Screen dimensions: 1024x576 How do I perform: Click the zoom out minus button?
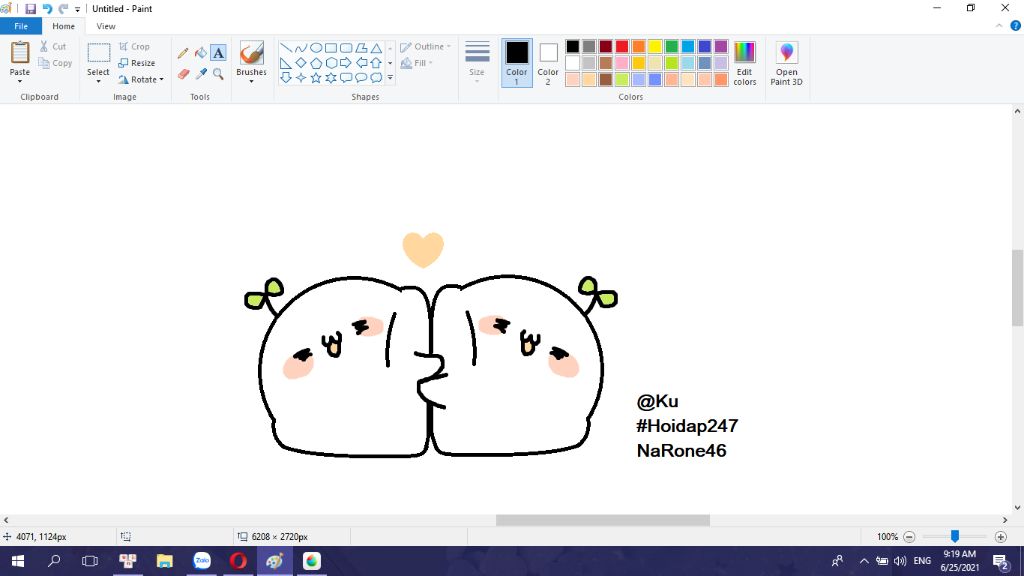(909, 537)
